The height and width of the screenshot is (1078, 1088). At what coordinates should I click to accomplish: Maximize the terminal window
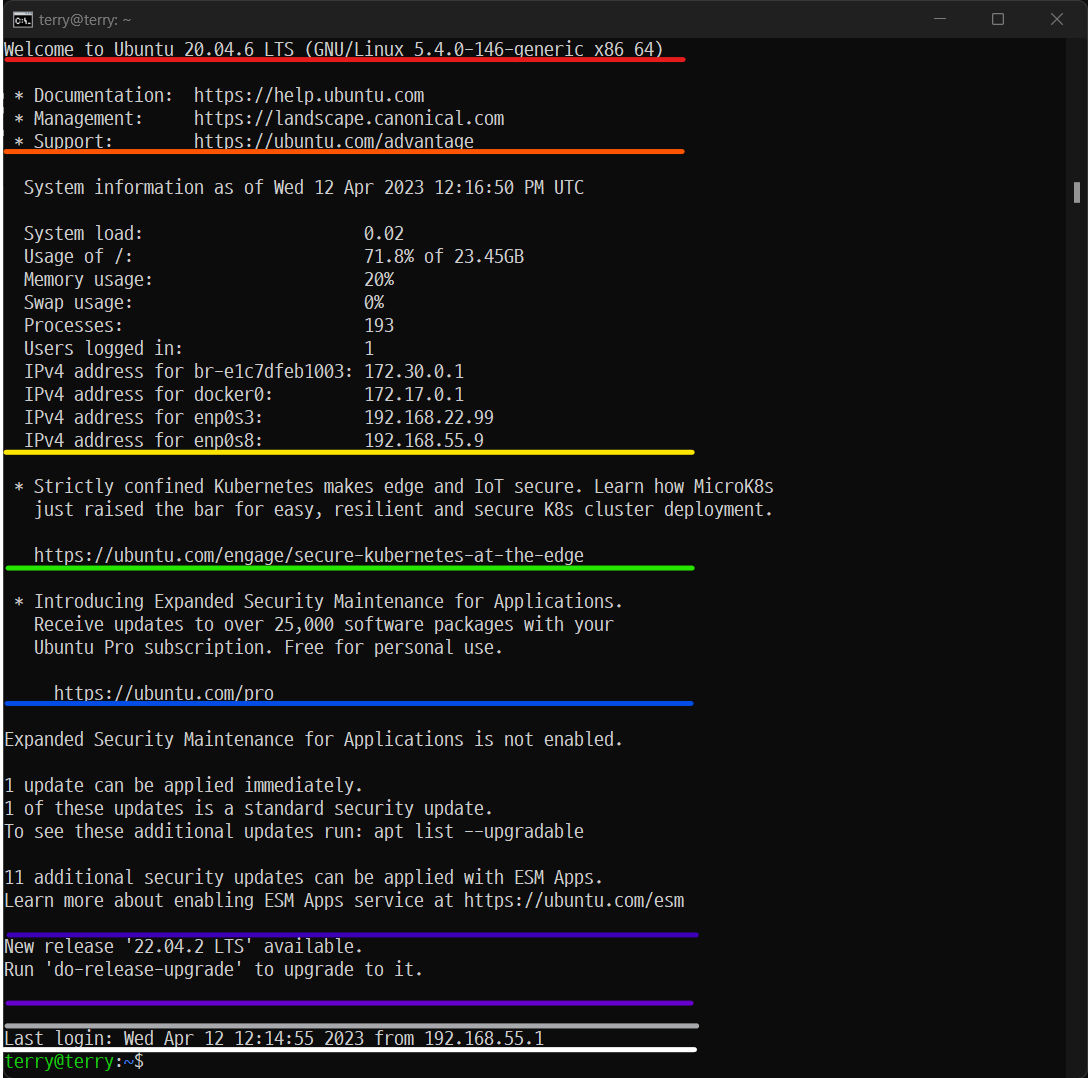pyautogui.click(x=997, y=19)
